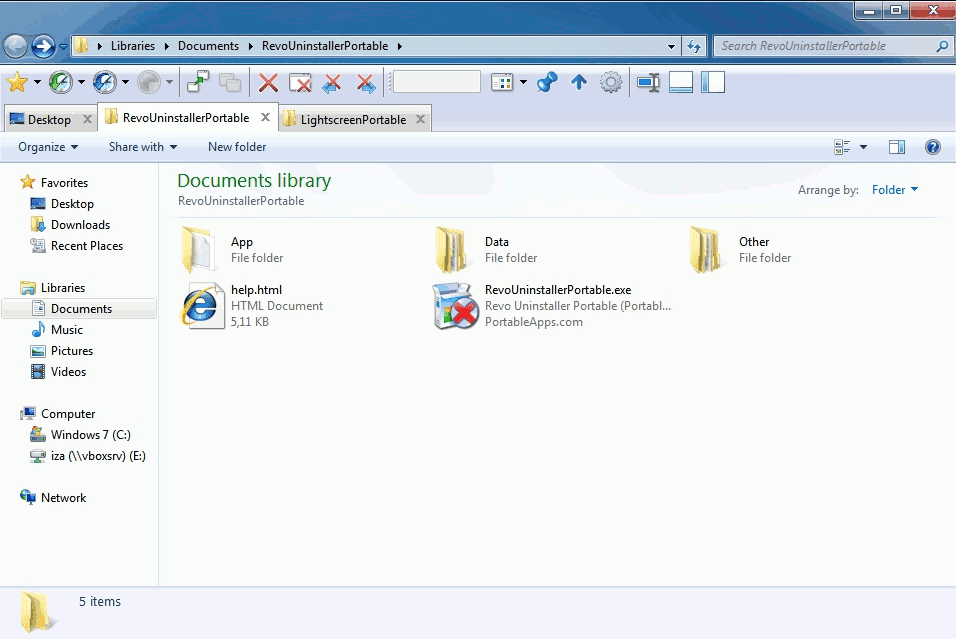Click the red X close-tab icon

(x=268, y=82)
